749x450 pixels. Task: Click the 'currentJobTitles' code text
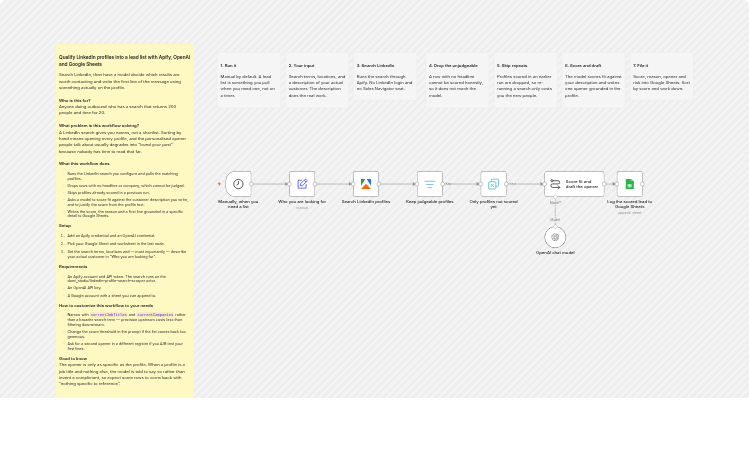(x=108, y=315)
